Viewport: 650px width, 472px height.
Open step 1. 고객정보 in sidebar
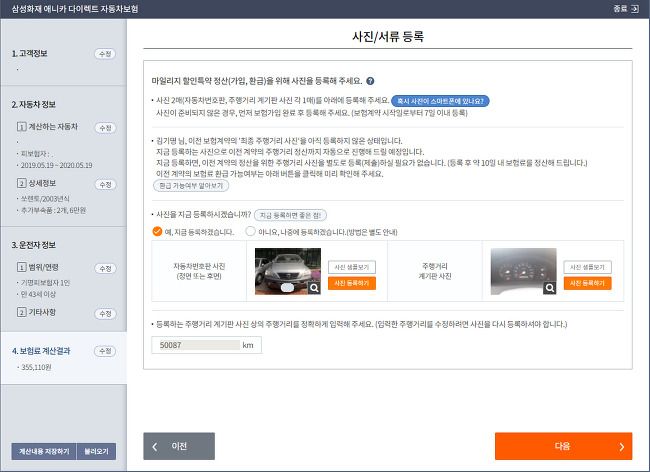29,53
